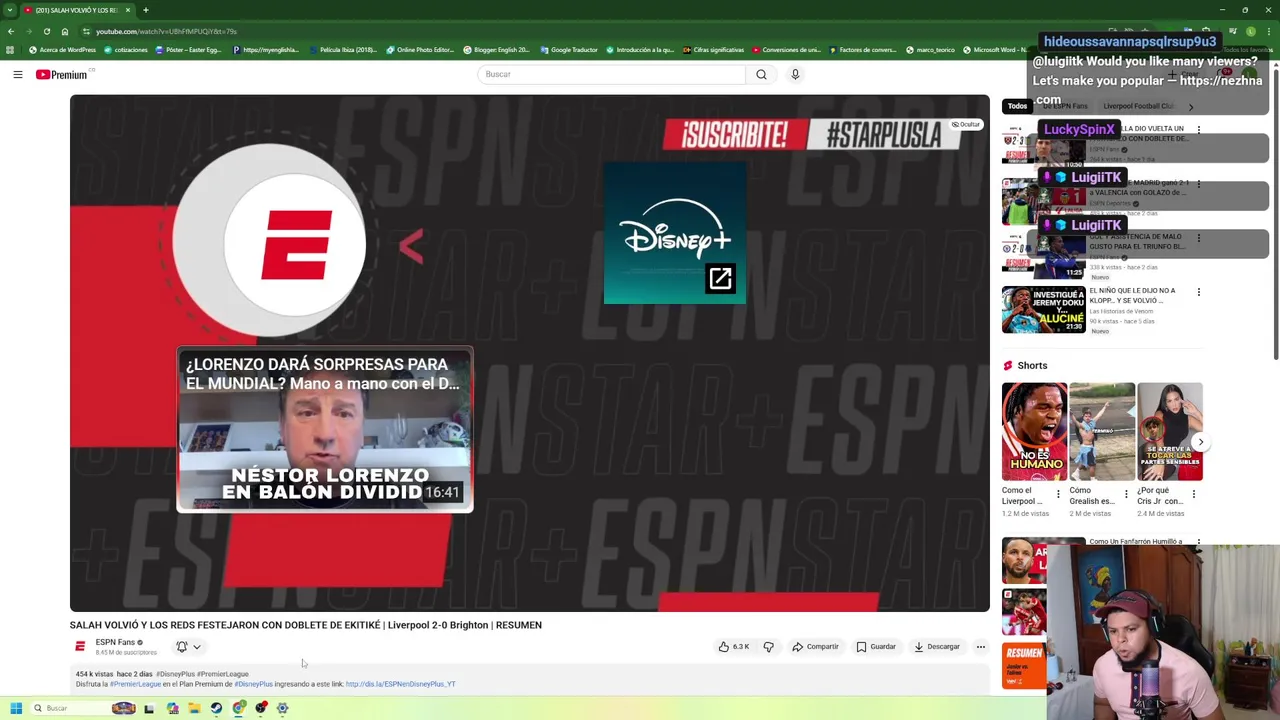Save video with Guardar button
1280x720 pixels.
coord(876,647)
